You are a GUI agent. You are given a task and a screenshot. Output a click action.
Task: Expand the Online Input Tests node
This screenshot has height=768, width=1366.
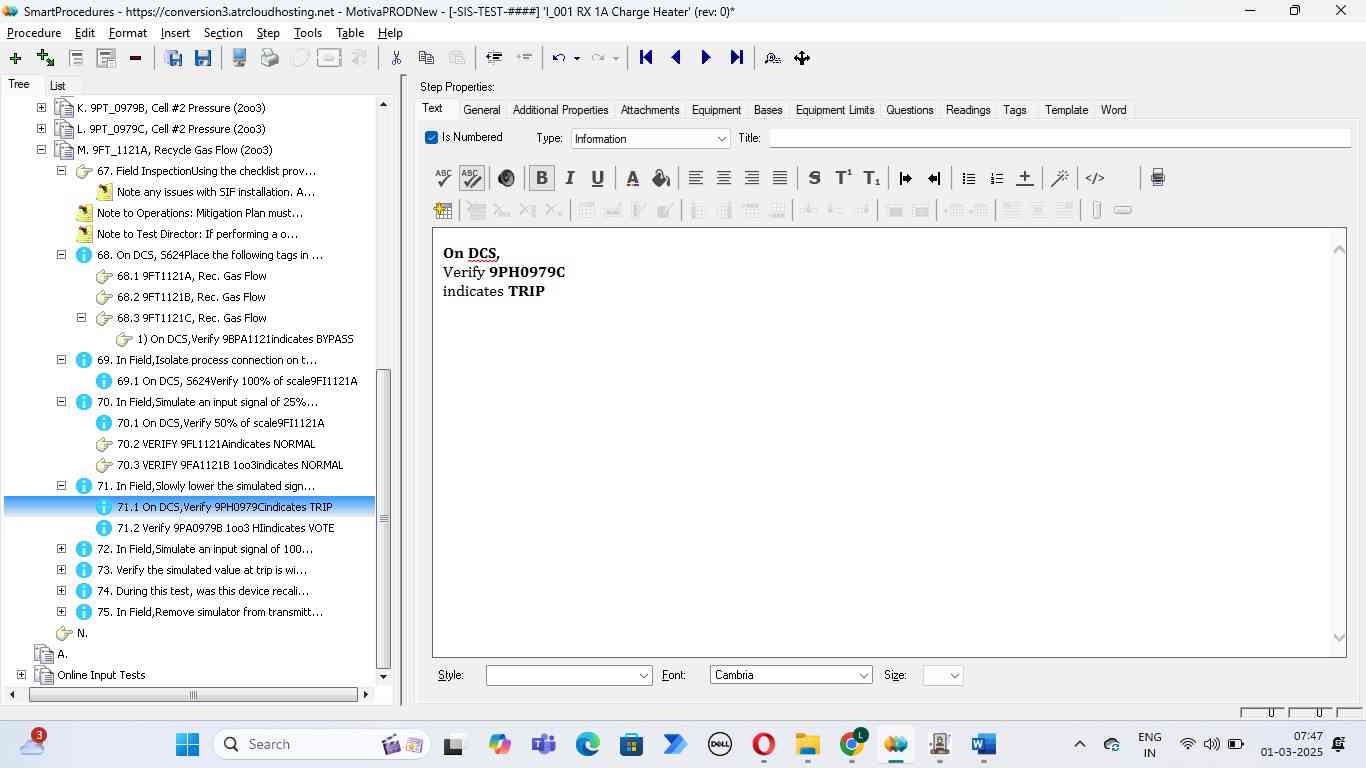point(21,675)
